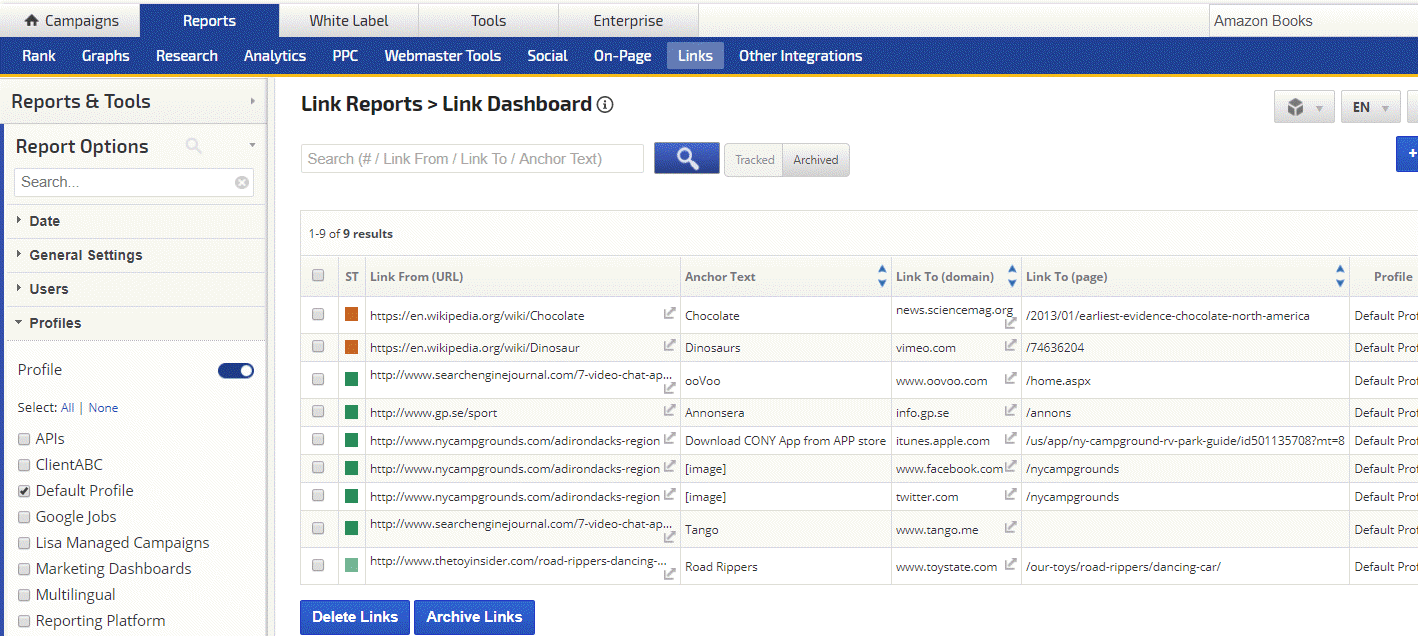Expand the Date section
This screenshot has height=636, width=1418.
pos(44,221)
